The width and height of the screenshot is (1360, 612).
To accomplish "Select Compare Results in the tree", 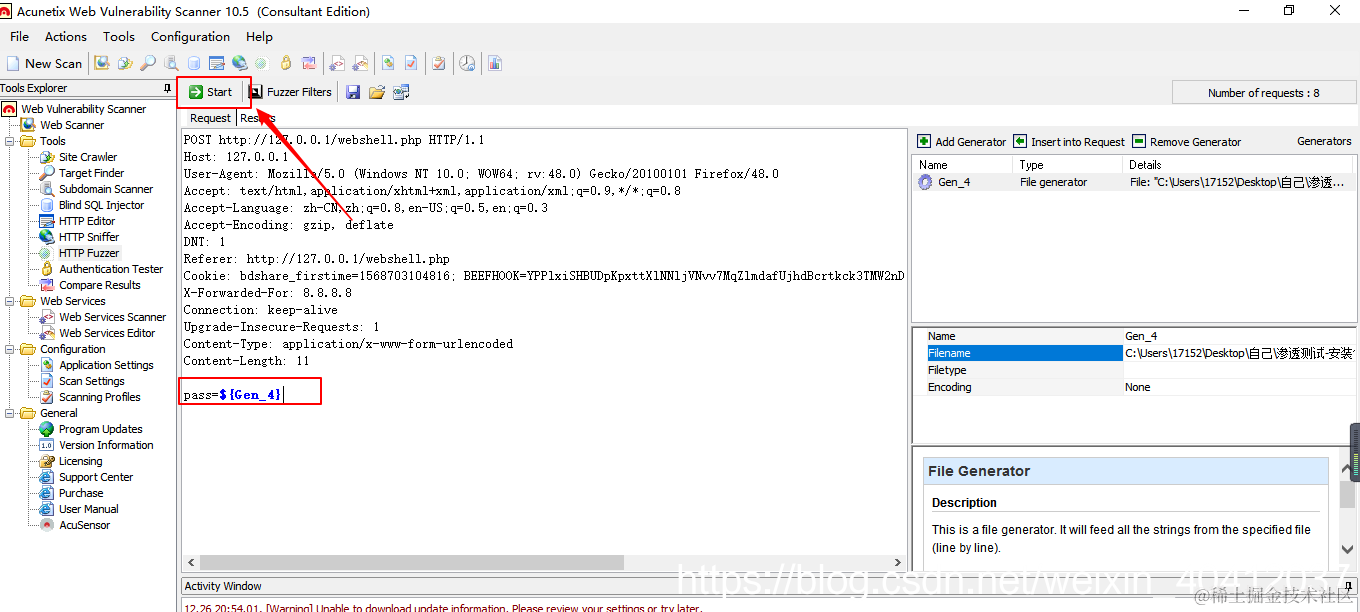I will (100, 285).
